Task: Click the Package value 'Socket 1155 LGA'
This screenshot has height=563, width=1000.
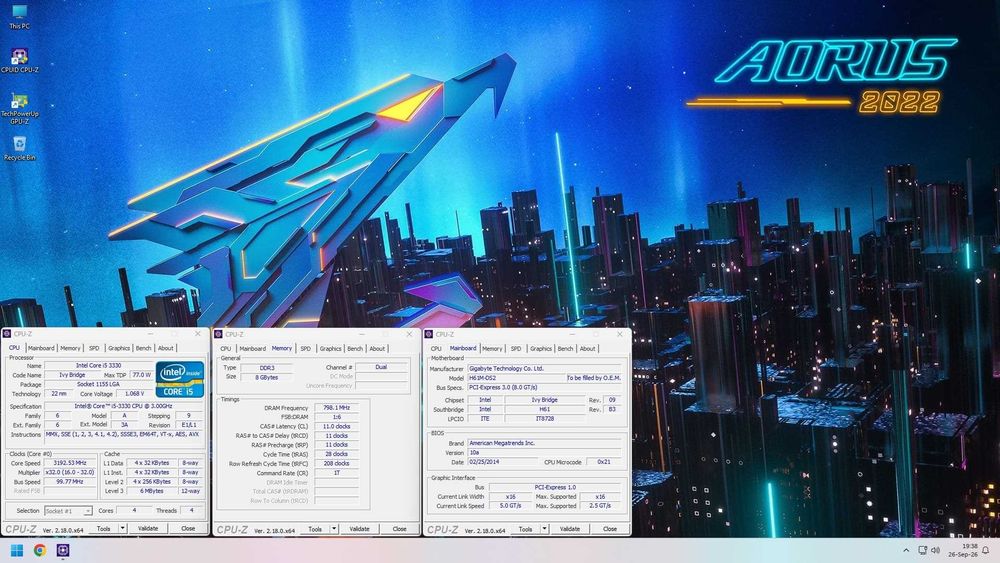Action: coord(99,384)
